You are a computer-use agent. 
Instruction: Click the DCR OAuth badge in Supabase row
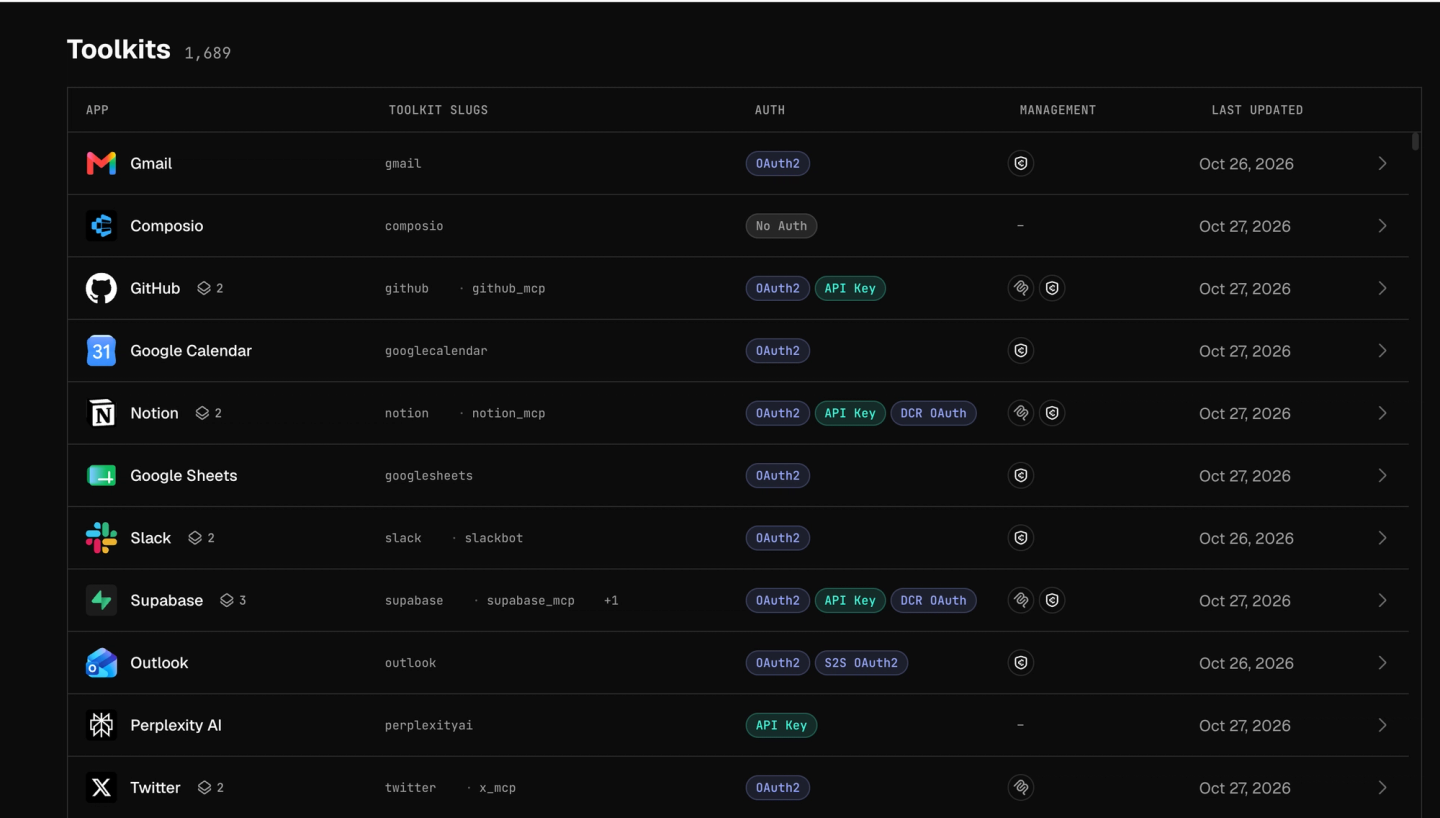tap(933, 600)
